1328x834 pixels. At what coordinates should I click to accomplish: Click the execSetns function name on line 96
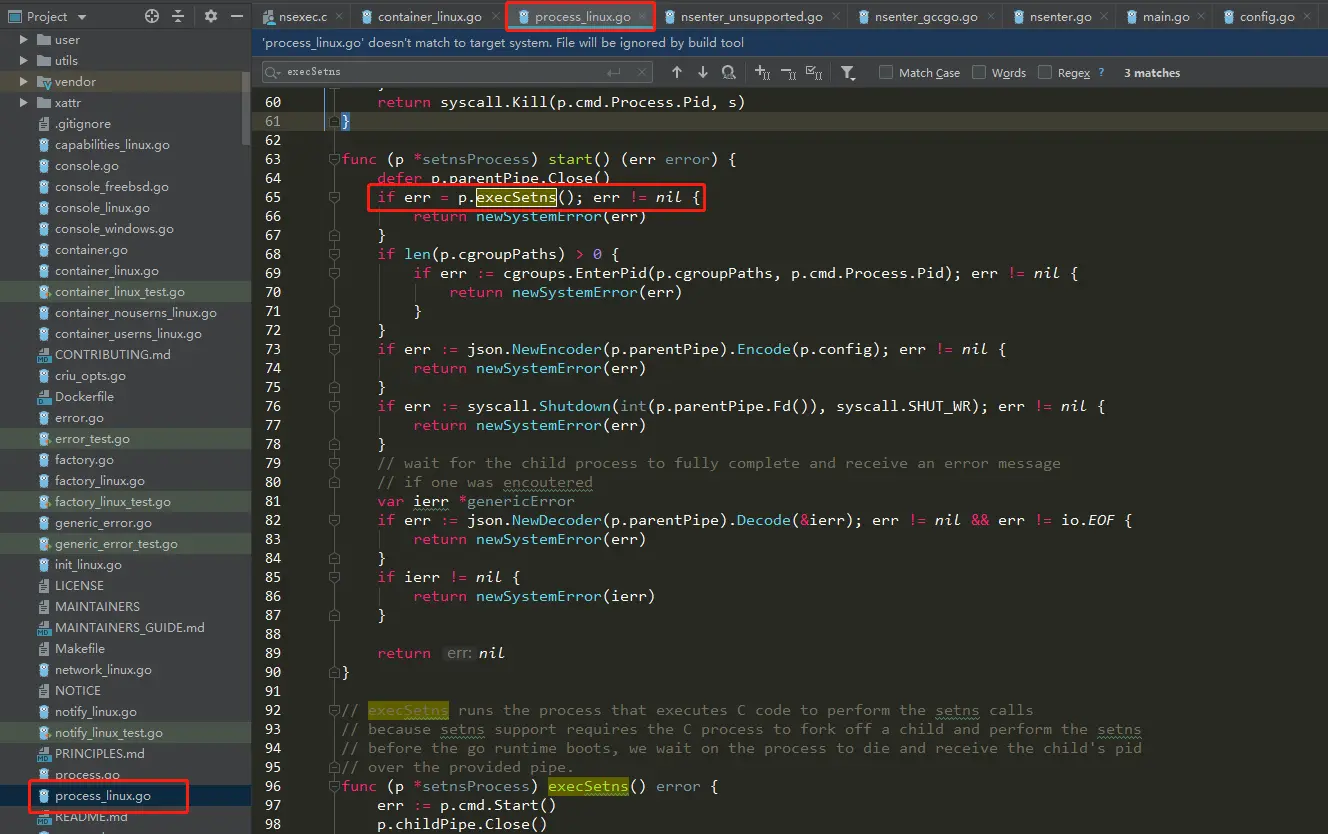(x=588, y=786)
